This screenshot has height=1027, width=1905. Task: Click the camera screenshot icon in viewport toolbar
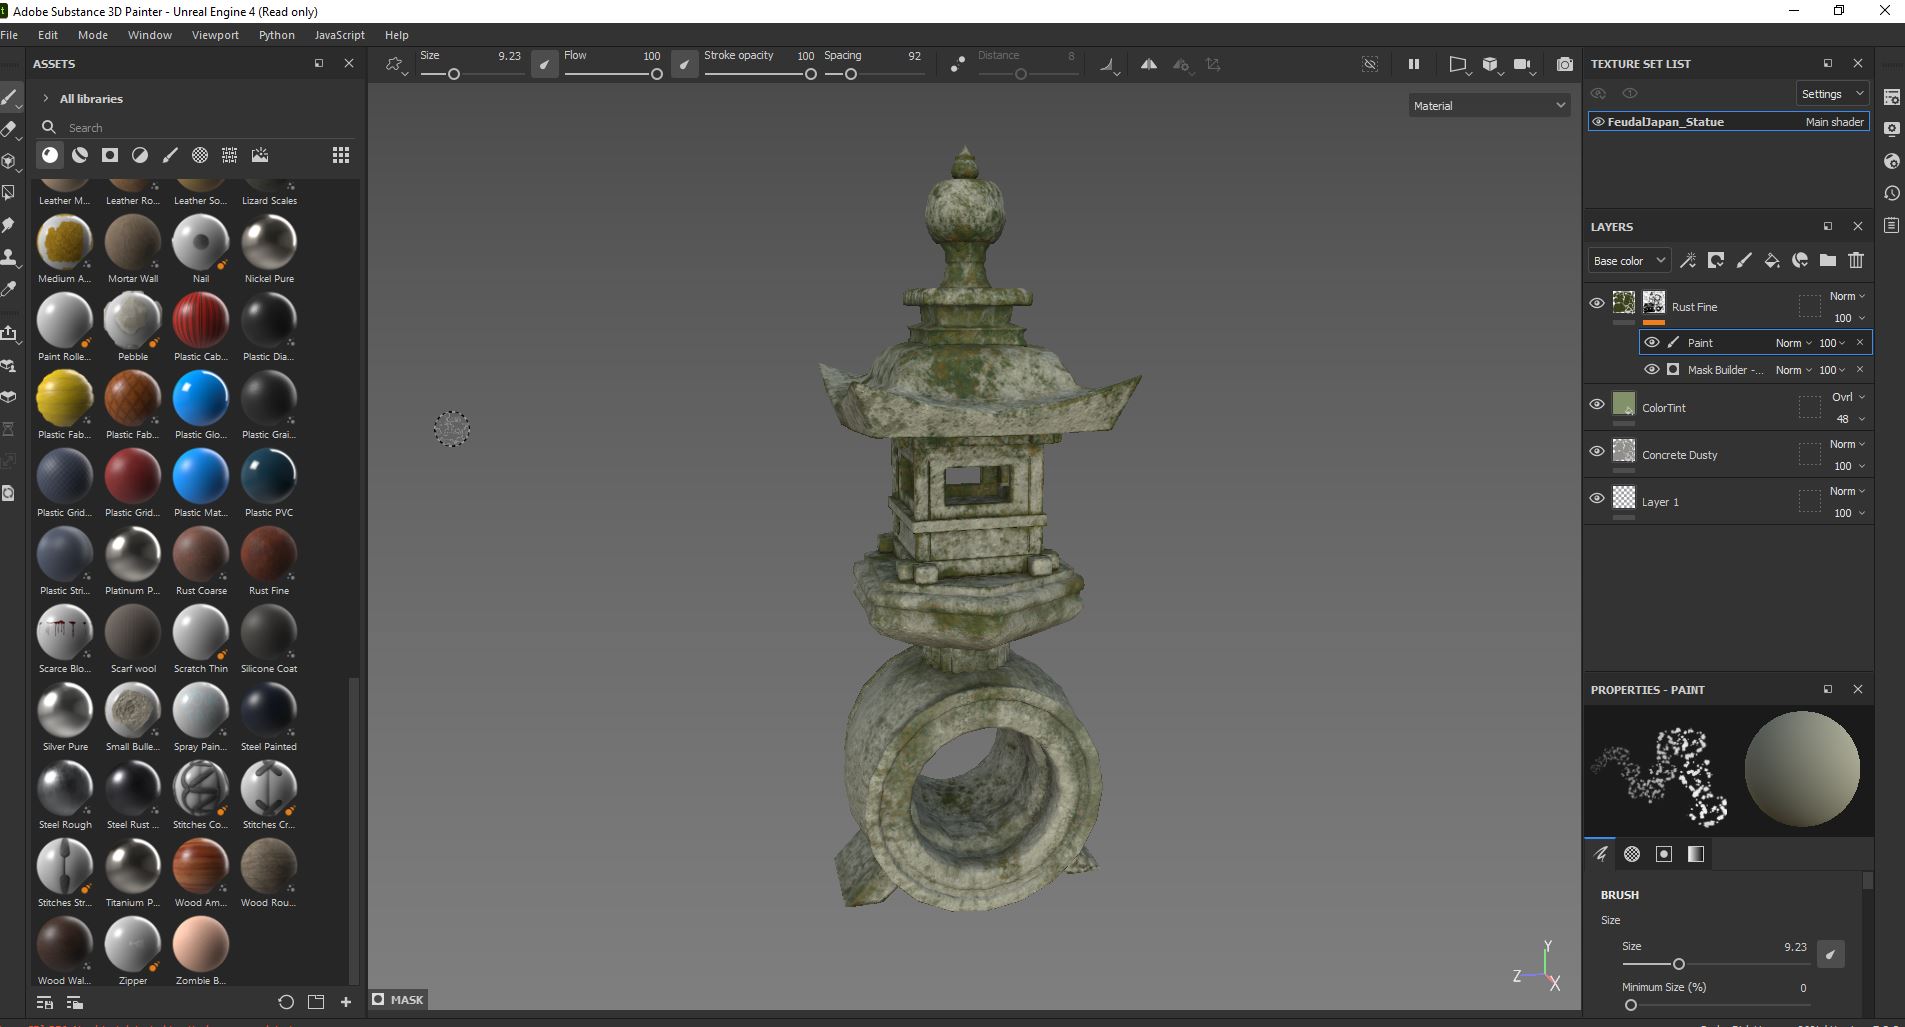(x=1564, y=64)
